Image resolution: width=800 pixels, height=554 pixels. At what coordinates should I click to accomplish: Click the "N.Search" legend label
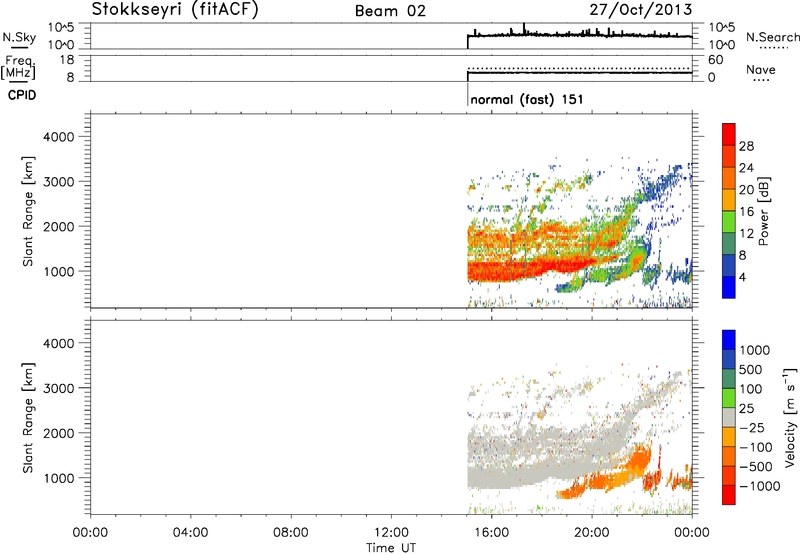pos(772,37)
